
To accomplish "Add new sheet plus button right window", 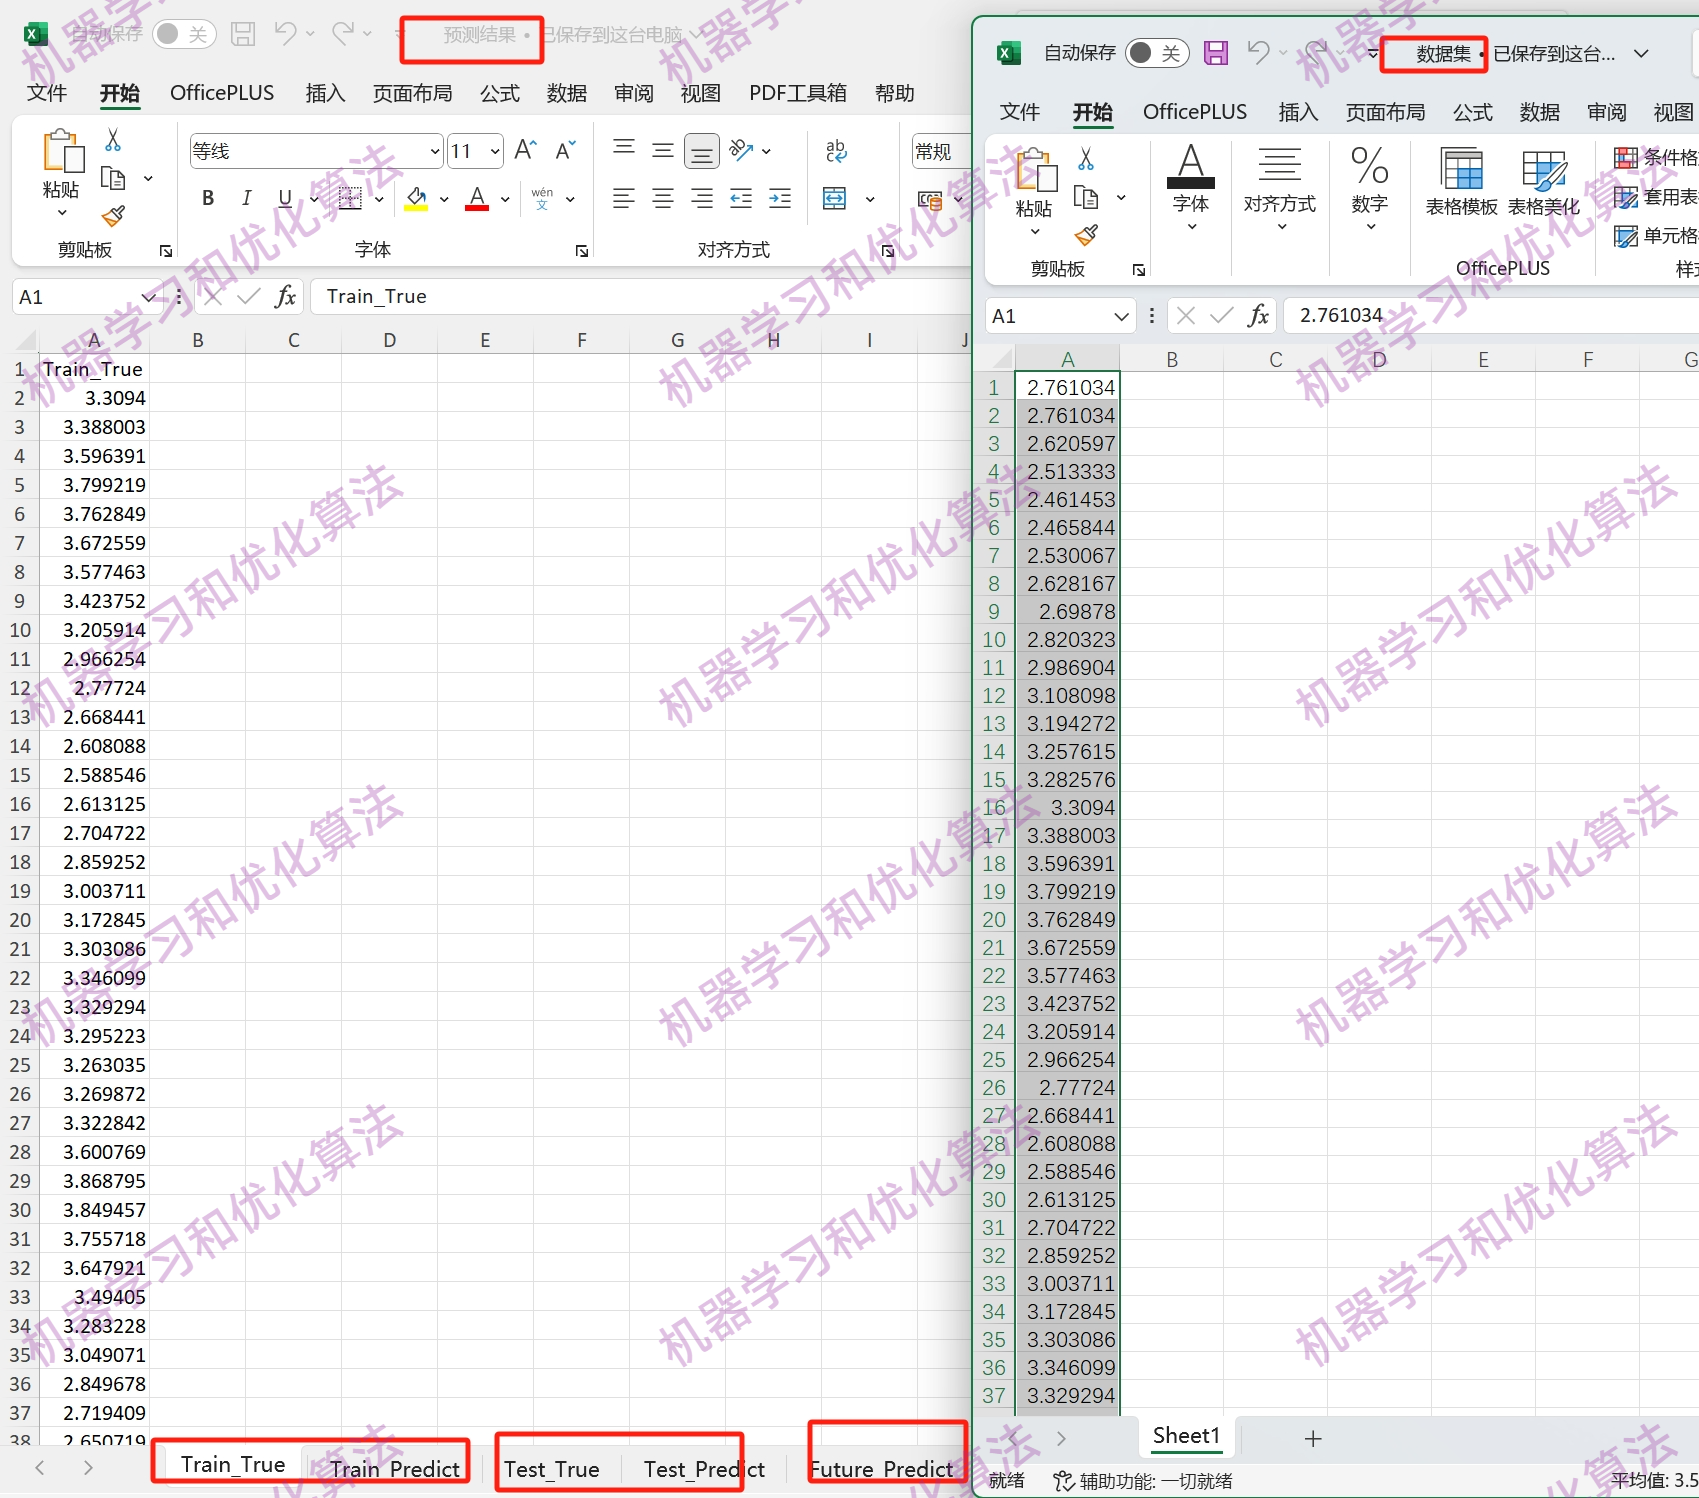I will [1313, 1438].
